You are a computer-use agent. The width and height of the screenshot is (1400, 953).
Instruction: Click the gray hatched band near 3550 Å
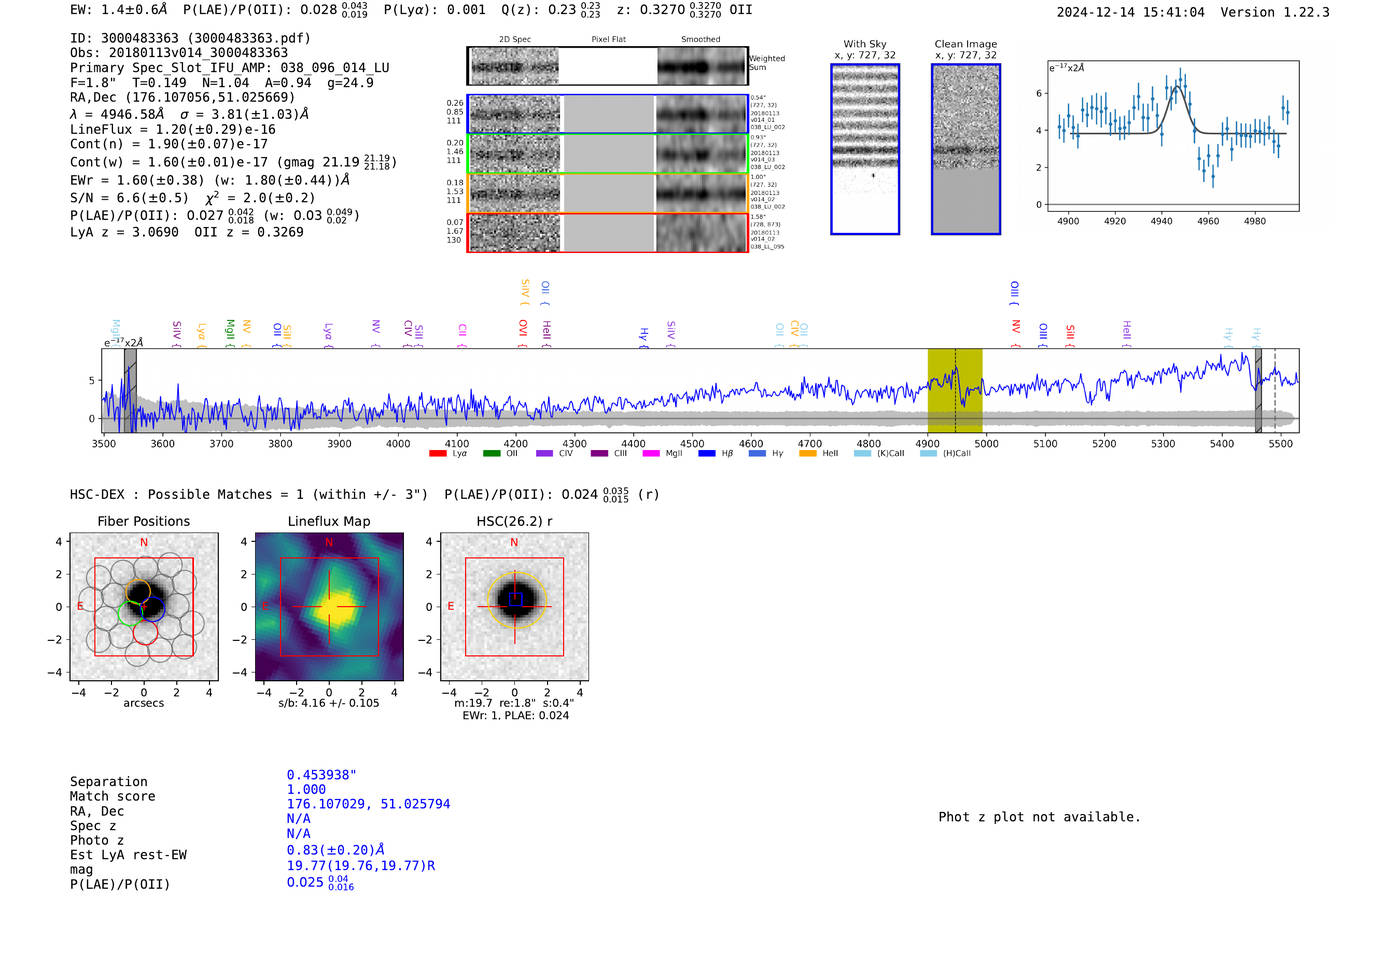click(130, 391)
